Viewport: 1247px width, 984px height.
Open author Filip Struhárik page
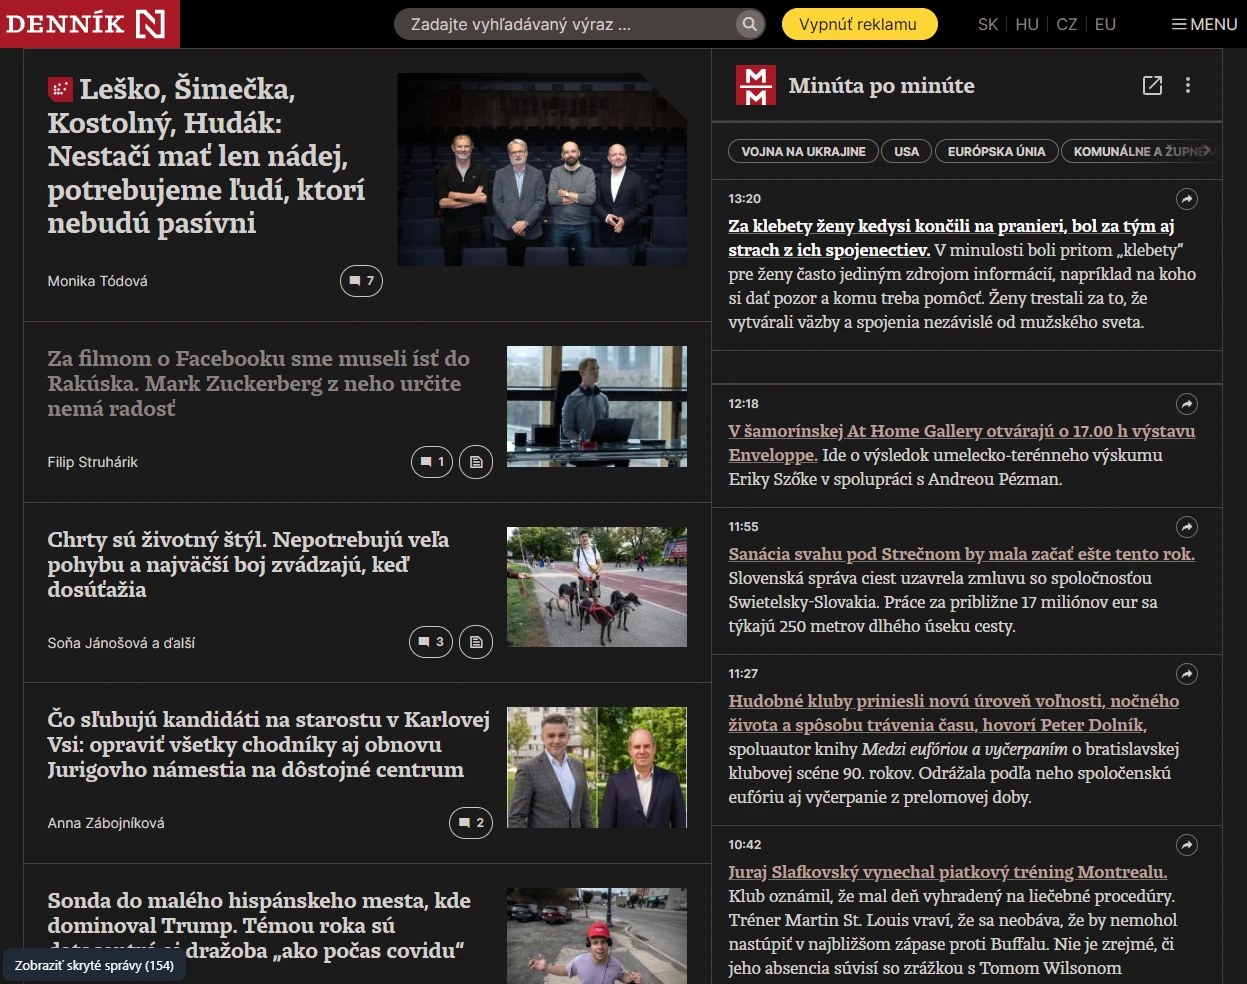click(92, 462)
